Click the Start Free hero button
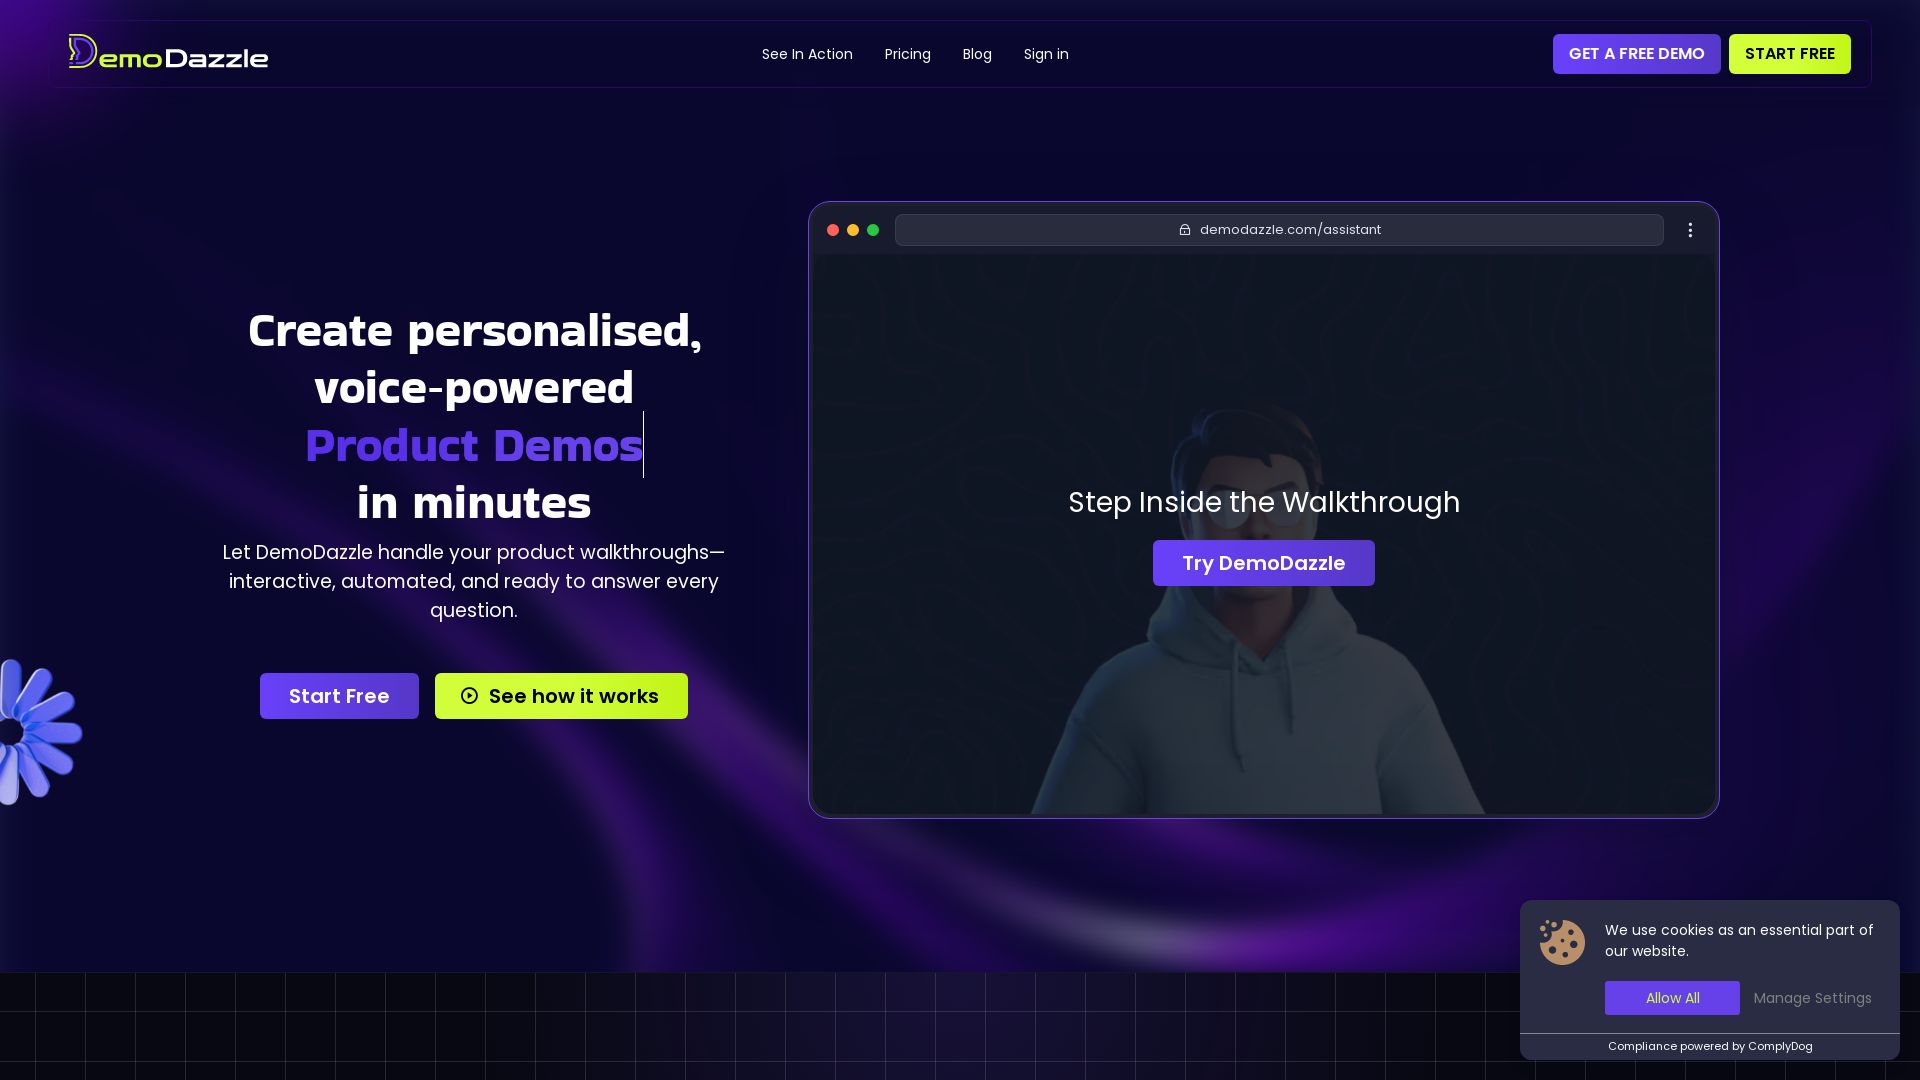Viewport: 1920px width, 1080px height. click(339, 696)
